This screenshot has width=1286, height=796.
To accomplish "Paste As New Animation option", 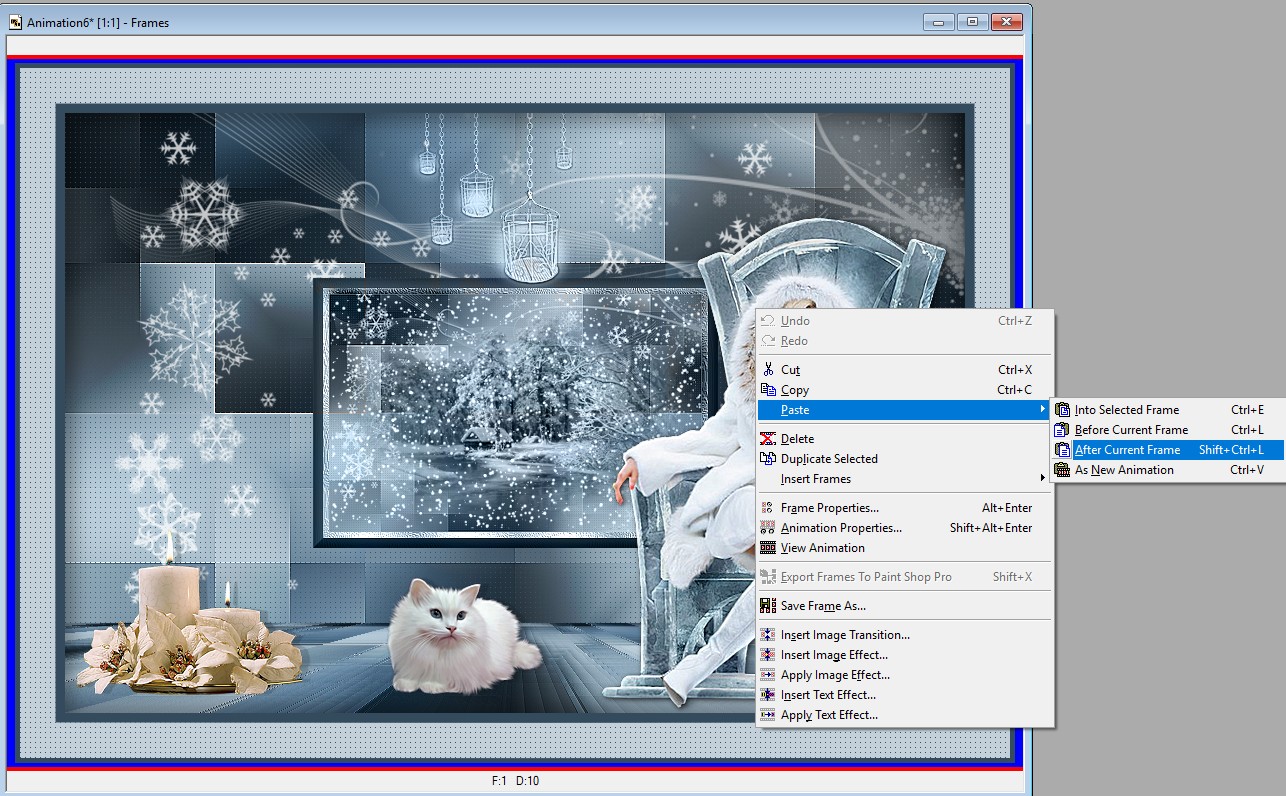I will [1168, 470].
